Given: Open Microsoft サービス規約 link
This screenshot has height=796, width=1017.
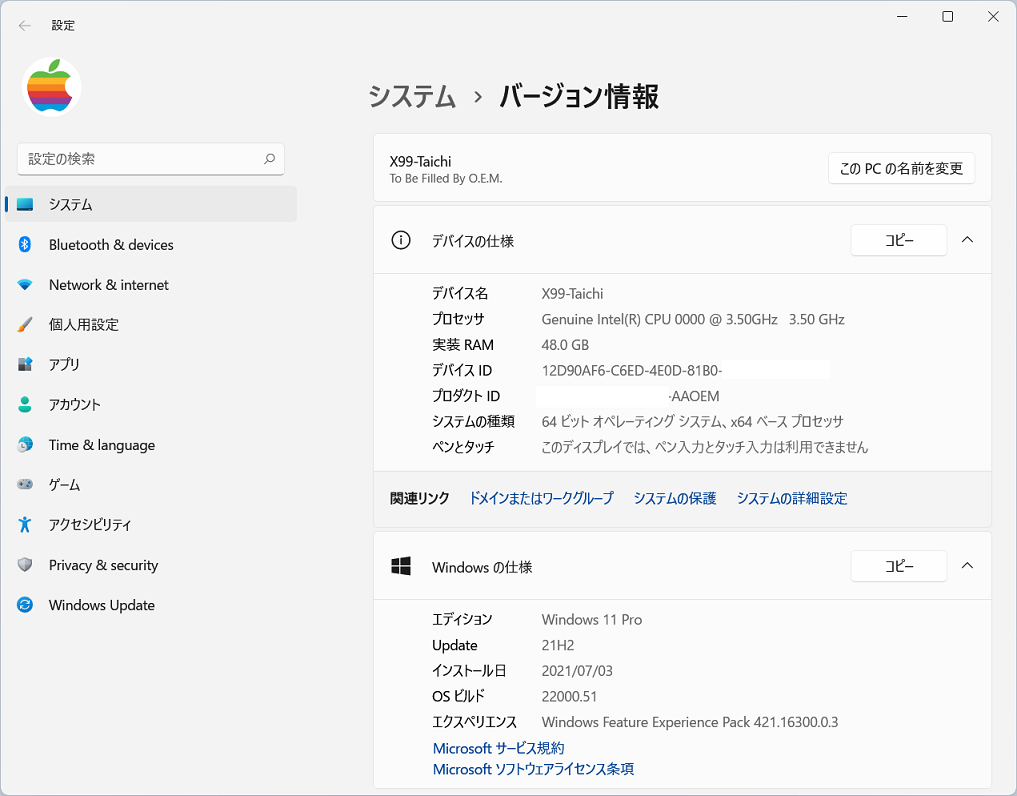Looking at the screenshot, I should pyautogui.click(x=498, y=748).
